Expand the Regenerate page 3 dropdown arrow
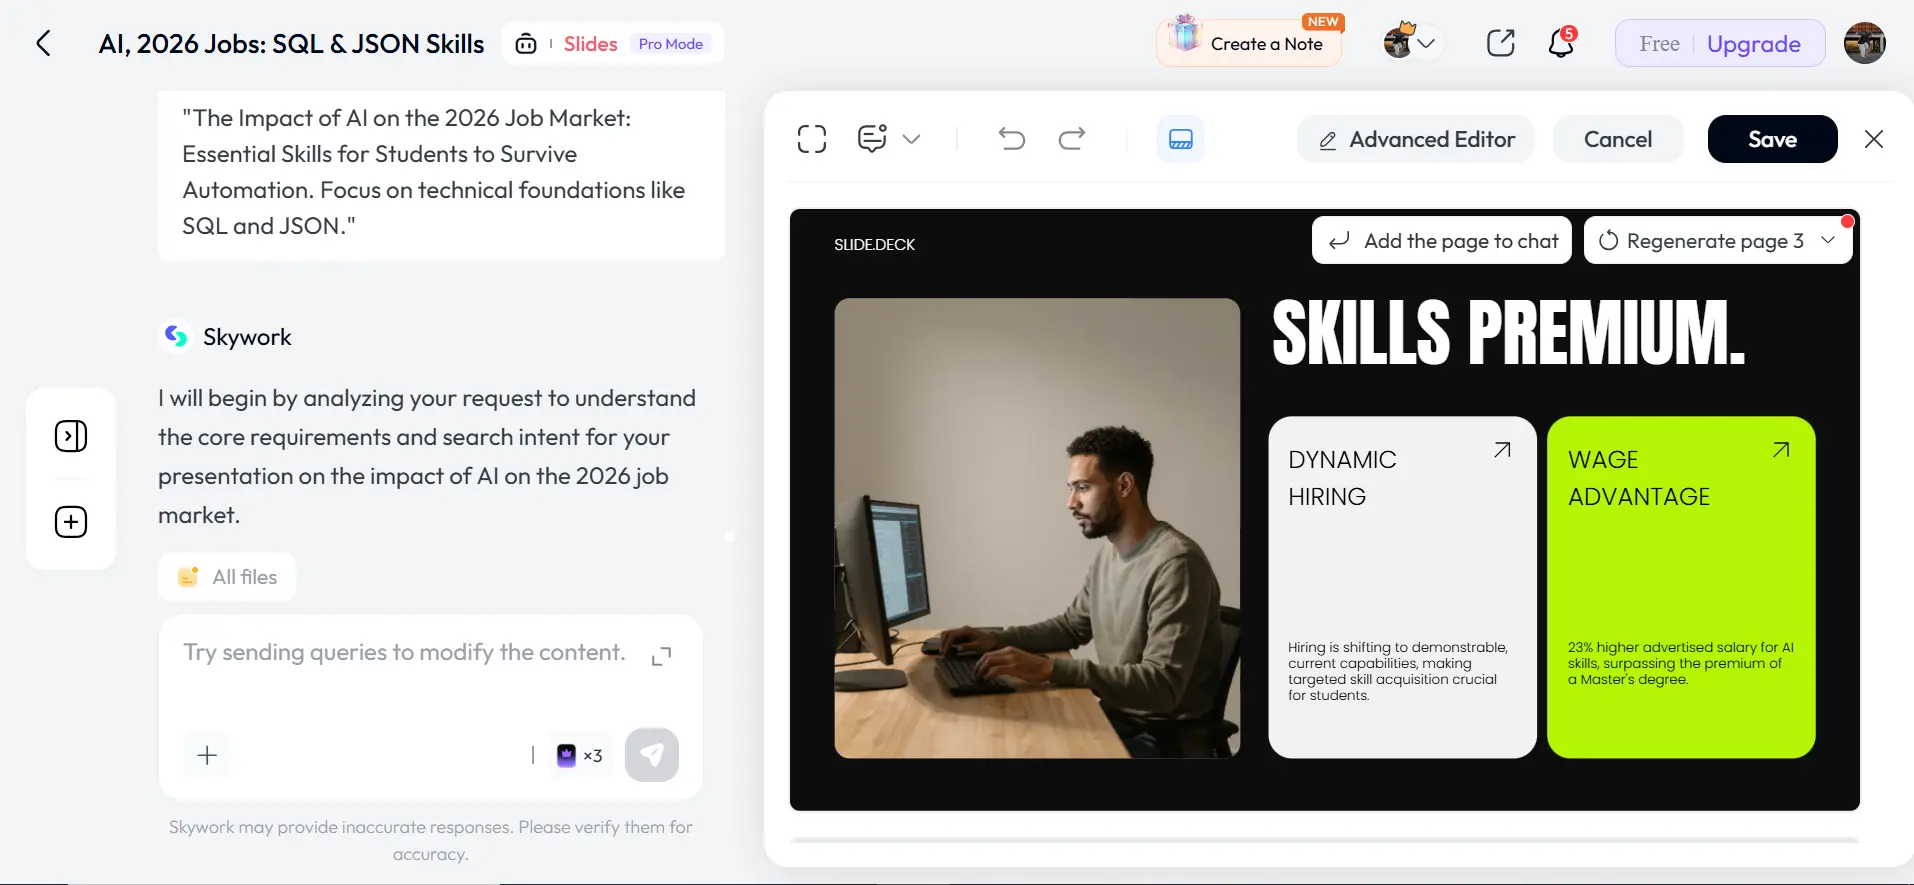 [x=1828, y=240]
